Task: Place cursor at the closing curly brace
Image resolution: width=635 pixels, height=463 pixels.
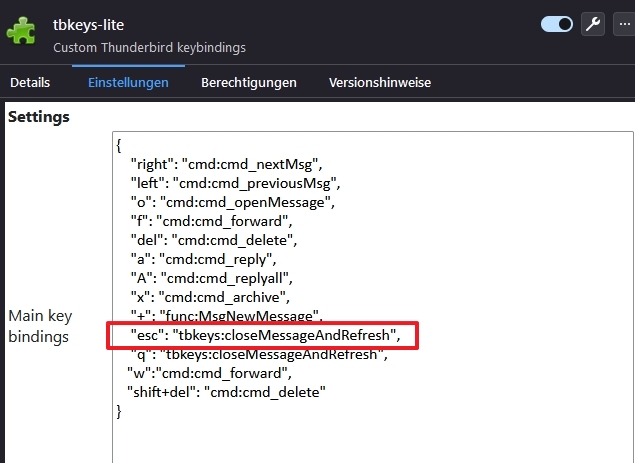Action: click(119, 412)
